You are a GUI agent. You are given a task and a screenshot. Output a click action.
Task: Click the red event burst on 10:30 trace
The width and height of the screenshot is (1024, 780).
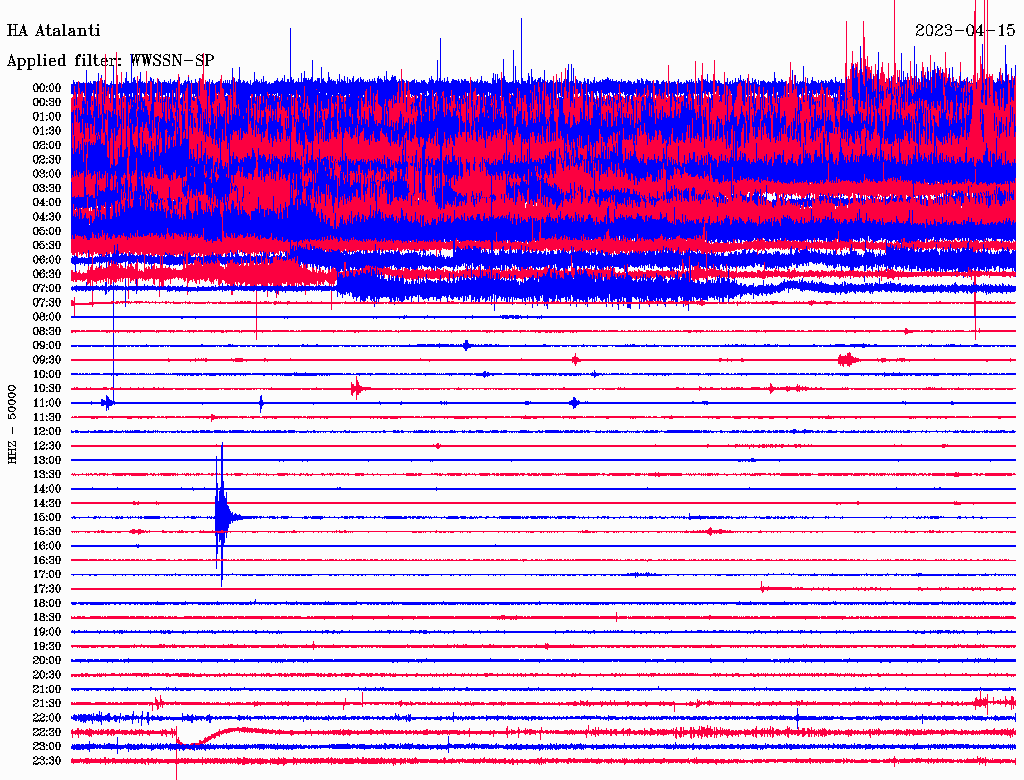[x=359, y=389]
